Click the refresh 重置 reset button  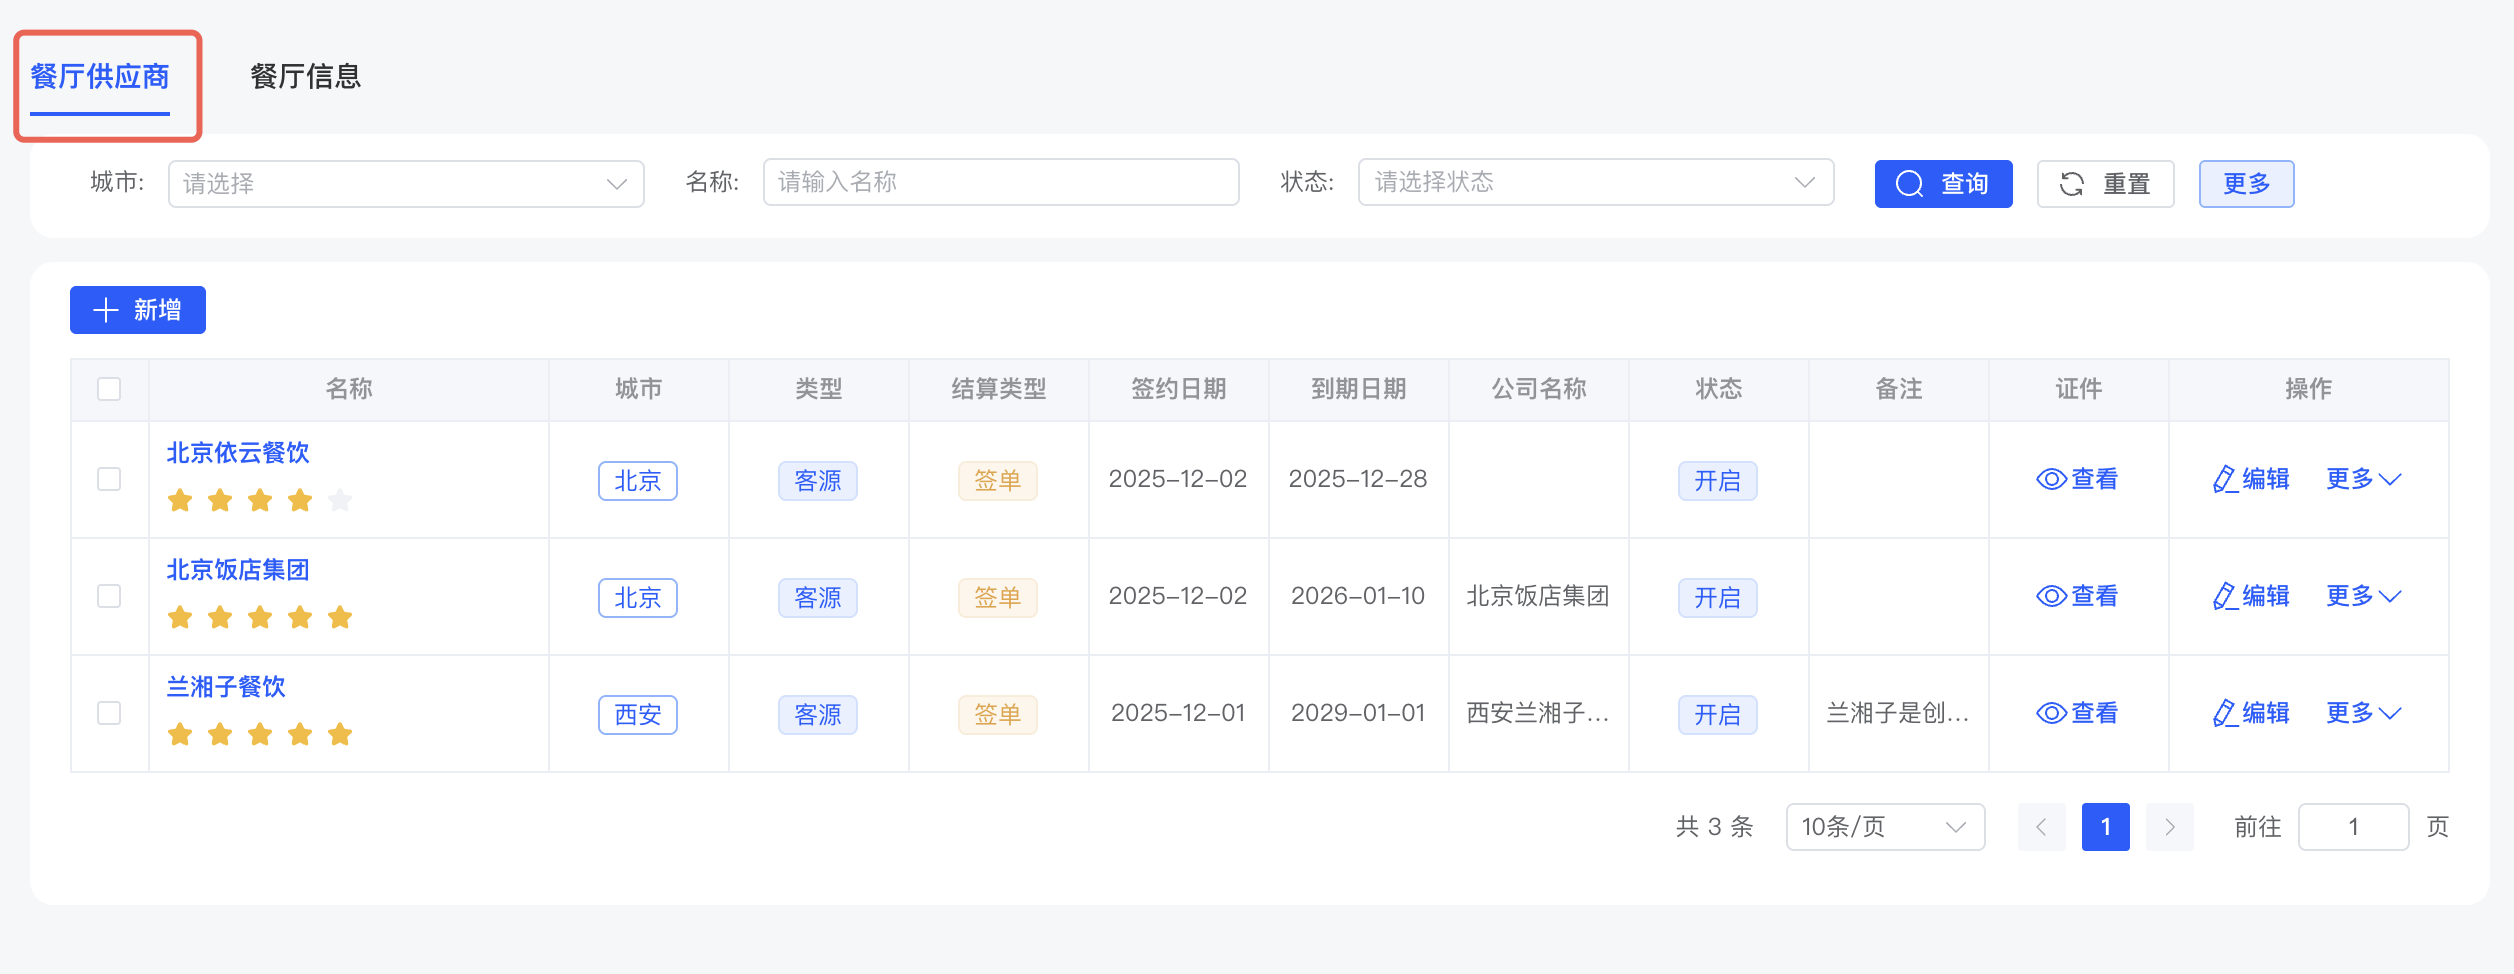pos(2105,184)
